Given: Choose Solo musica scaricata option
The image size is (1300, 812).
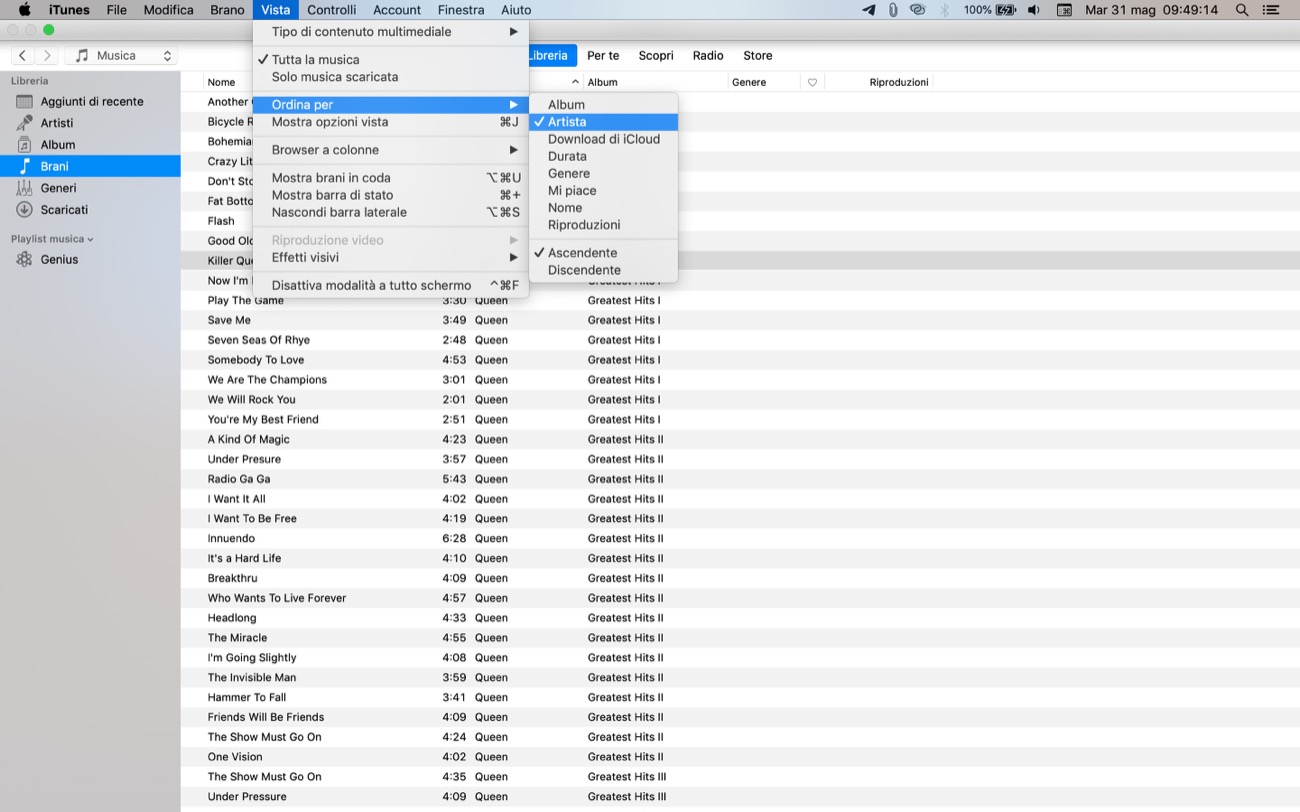Looking at the screenshot, I should (391, 77).
